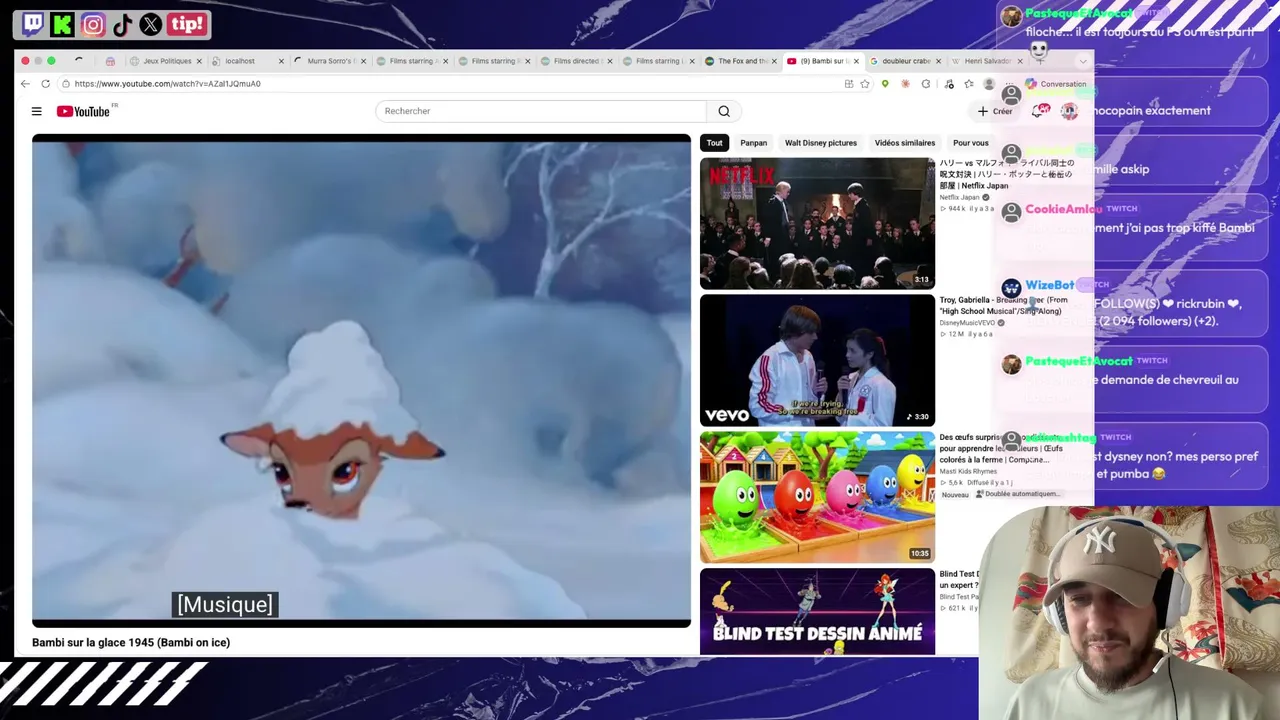Click the TikTok logo in the stream overlay
Viewport: 1280px width, 720px height.
[x=122, y=24]
